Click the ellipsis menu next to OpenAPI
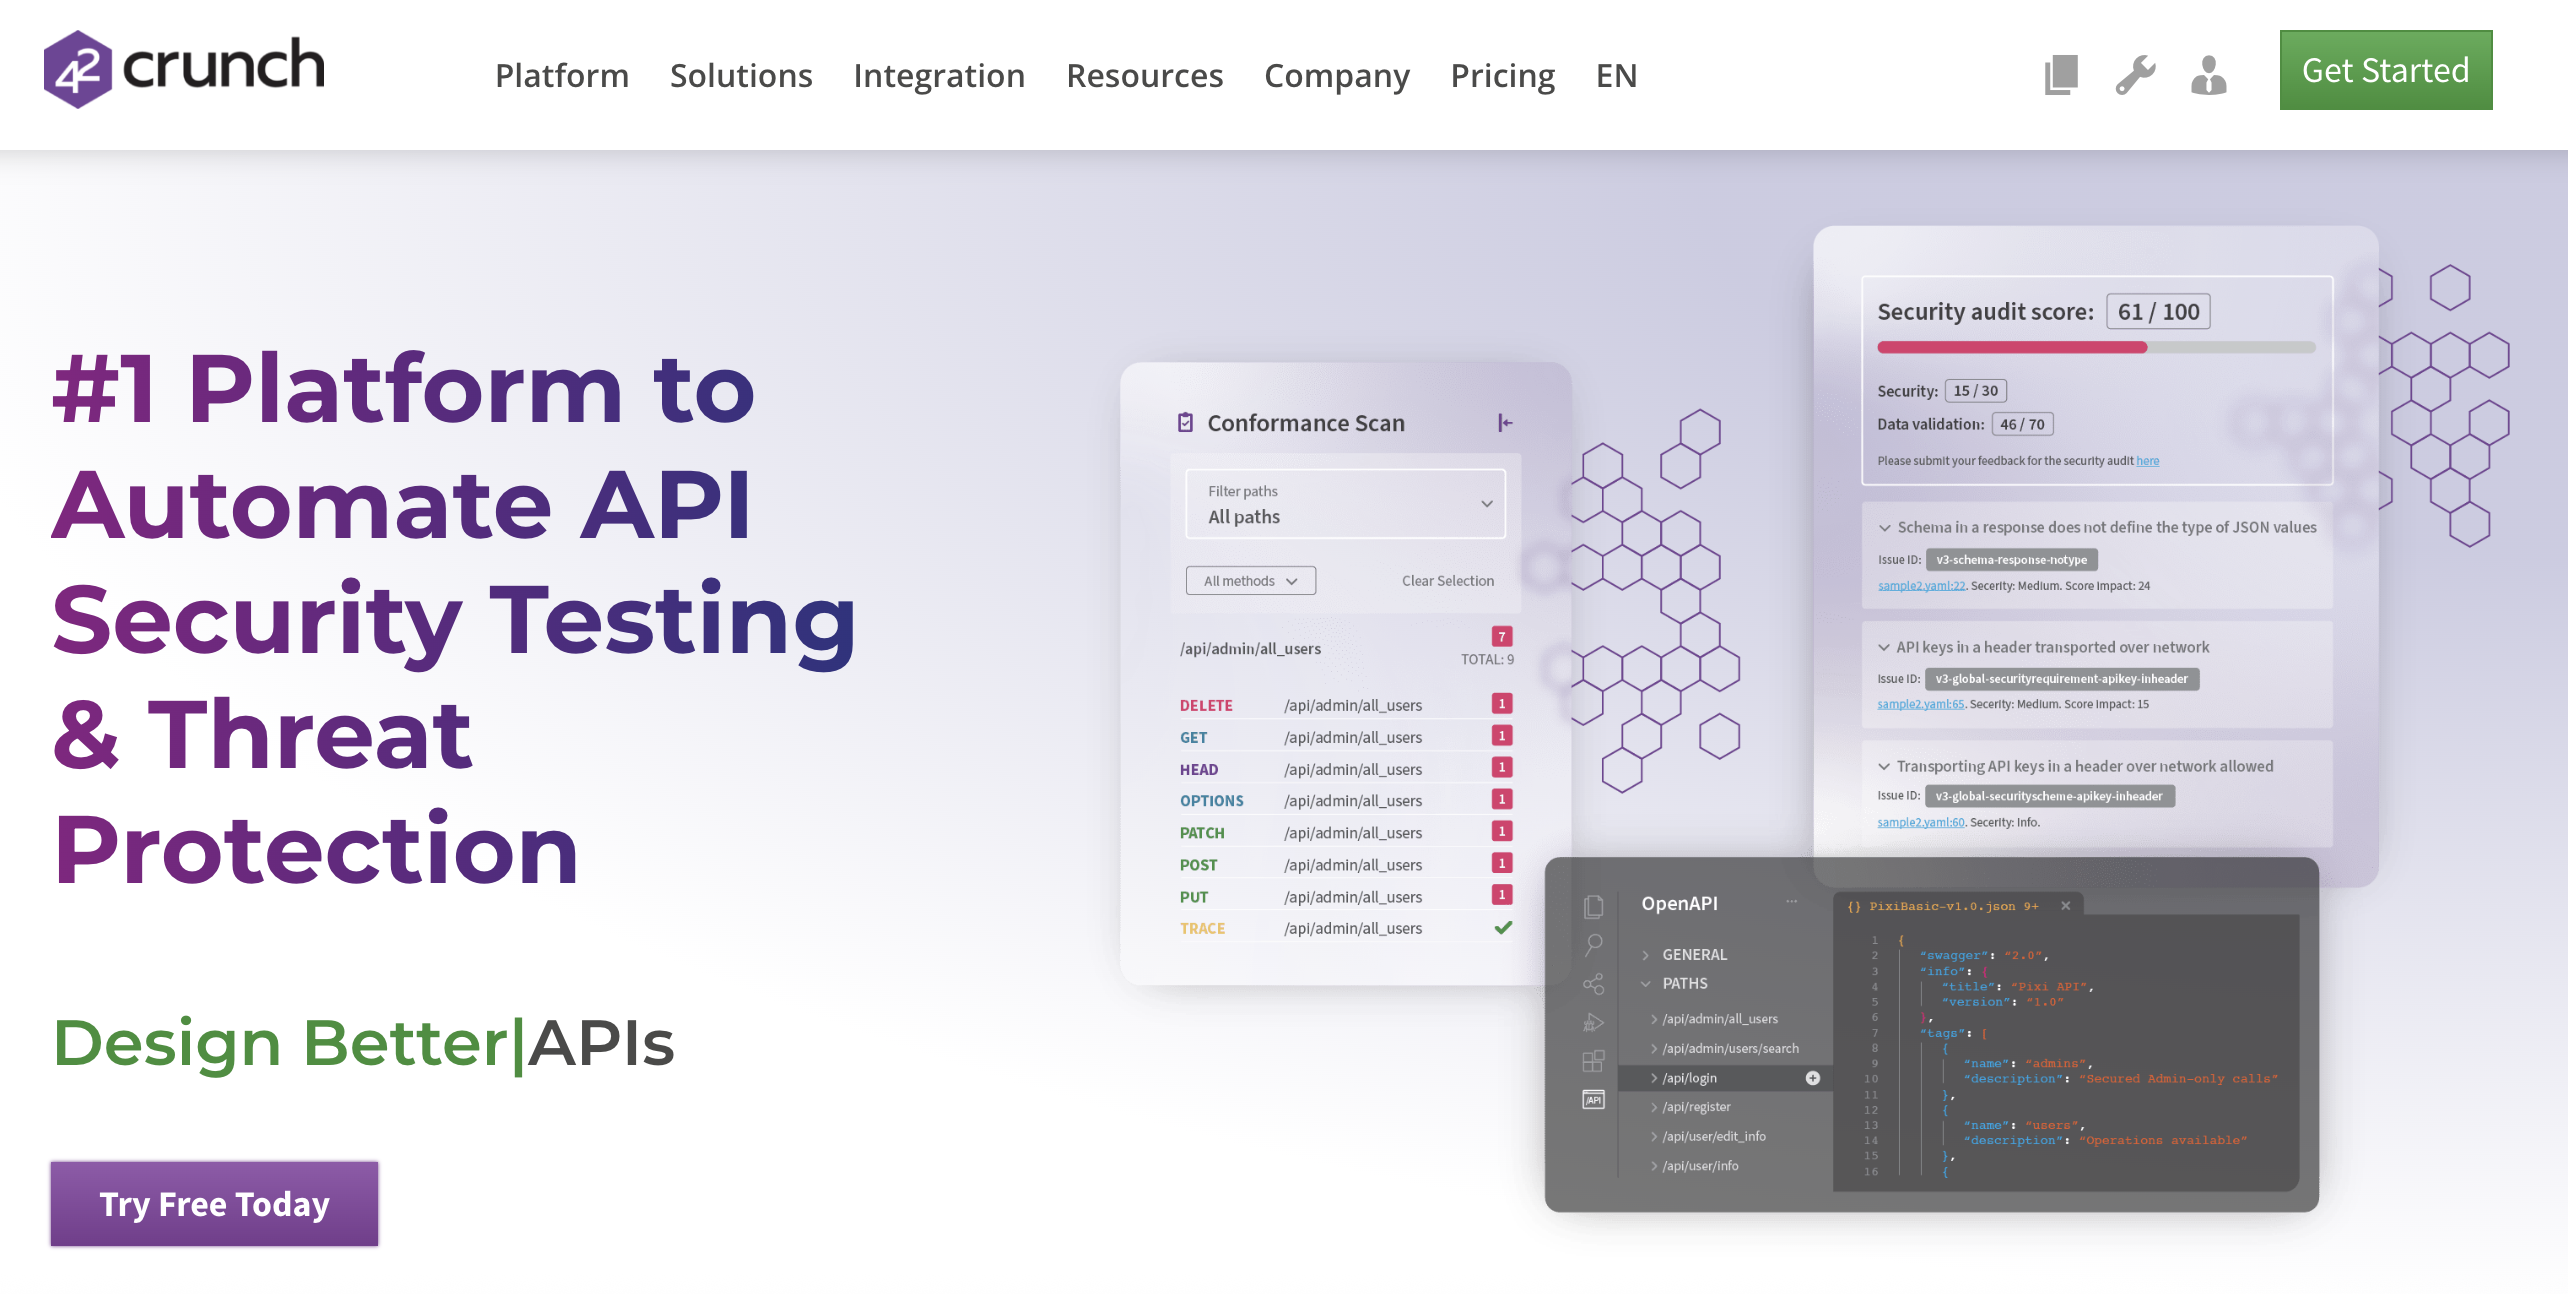This screenshot has width=2568, height=1294. point(1792,902)
